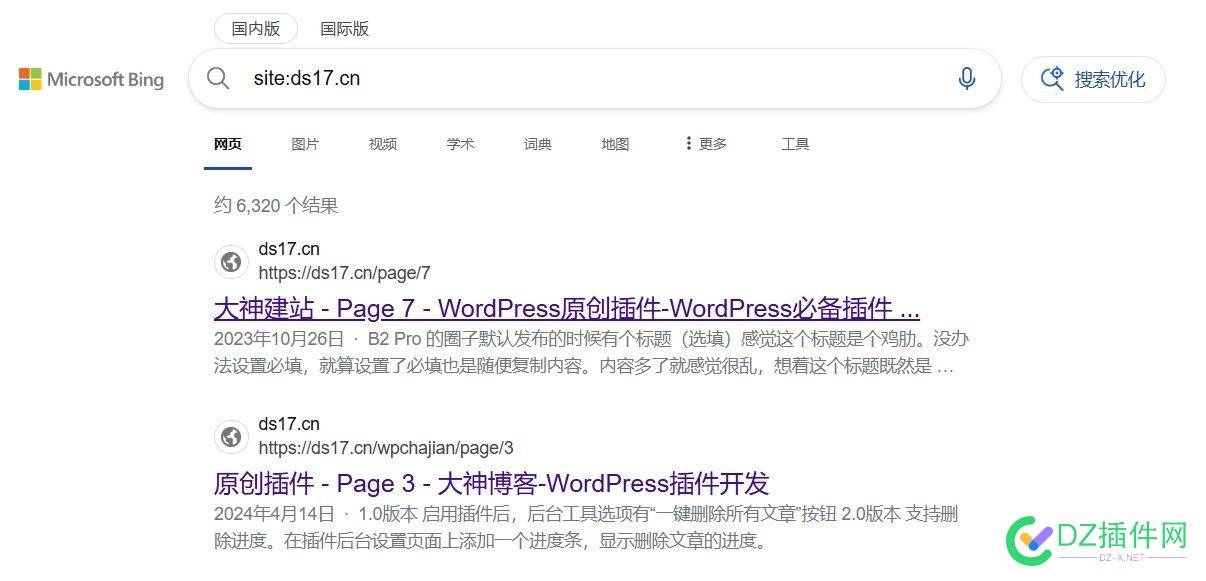This screenshot has height=581, width=1206.
Task: Select the 图片 tab
Action: (x=305, y=144)
